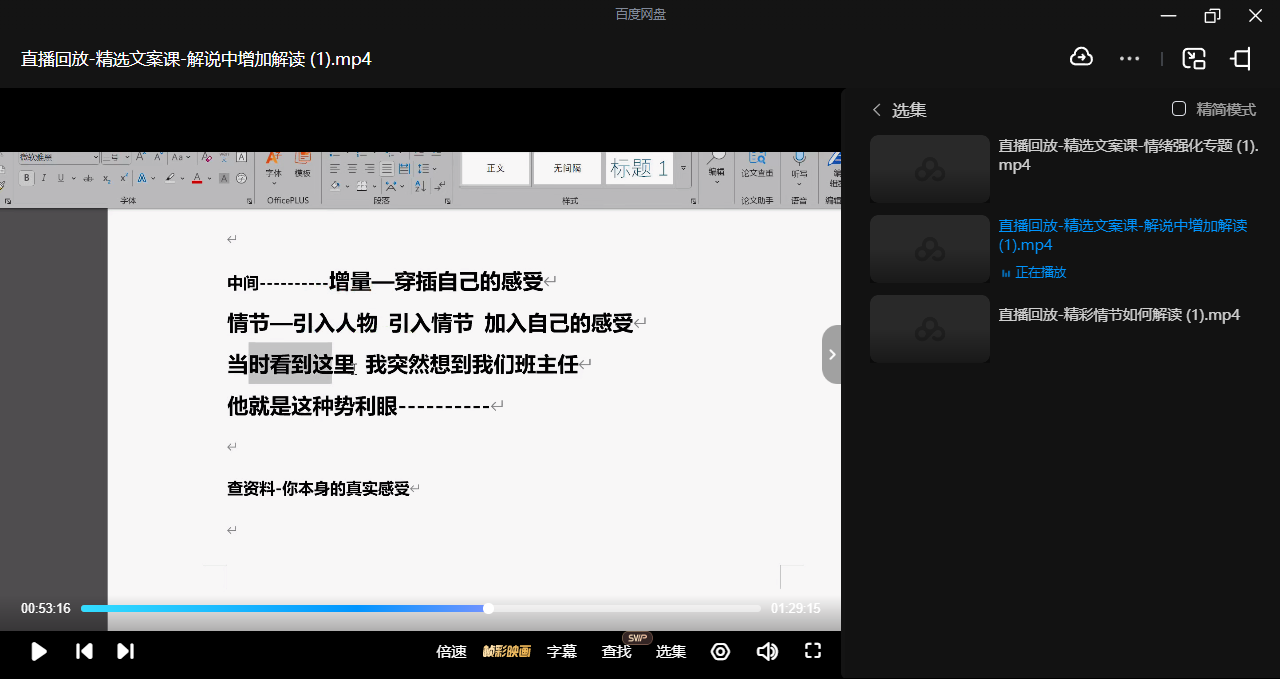Skip to next video
Viewport: 1280px width, 679px height.
(x=125, y=652)
